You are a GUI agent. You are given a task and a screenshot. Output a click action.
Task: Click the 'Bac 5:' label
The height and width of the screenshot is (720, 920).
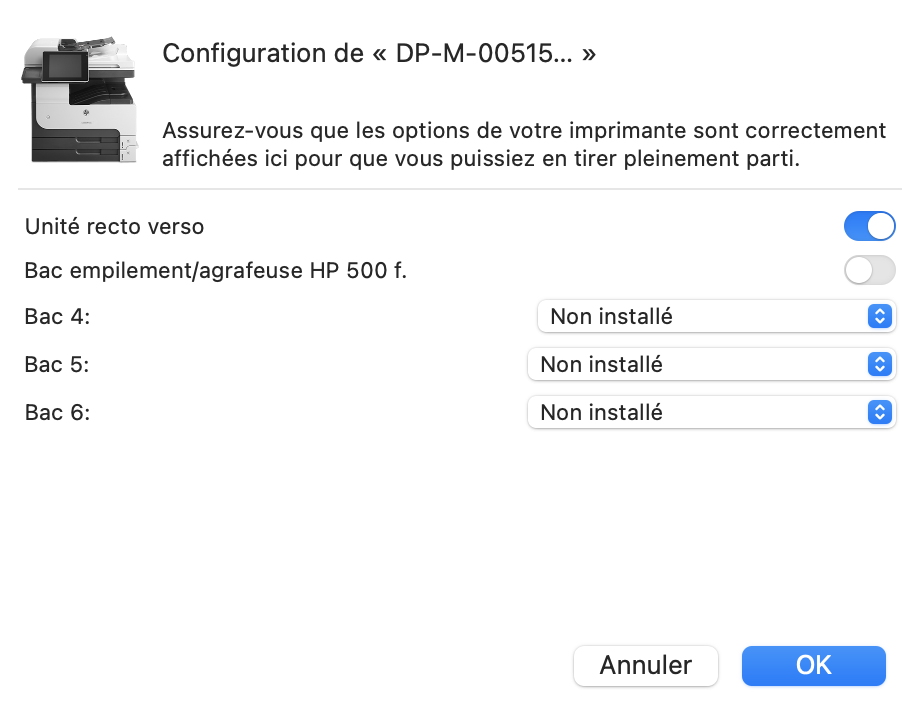pyautogui.click(x=57, y=365)
